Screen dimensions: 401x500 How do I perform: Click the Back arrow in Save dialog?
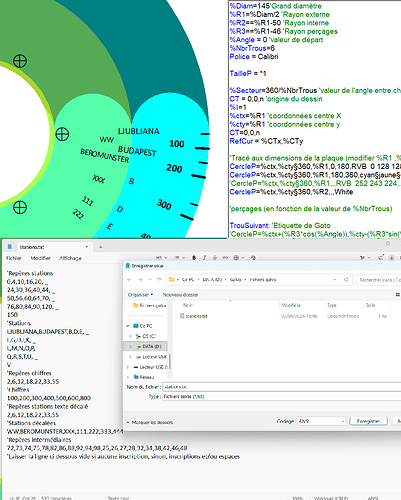tap(129, 280)
